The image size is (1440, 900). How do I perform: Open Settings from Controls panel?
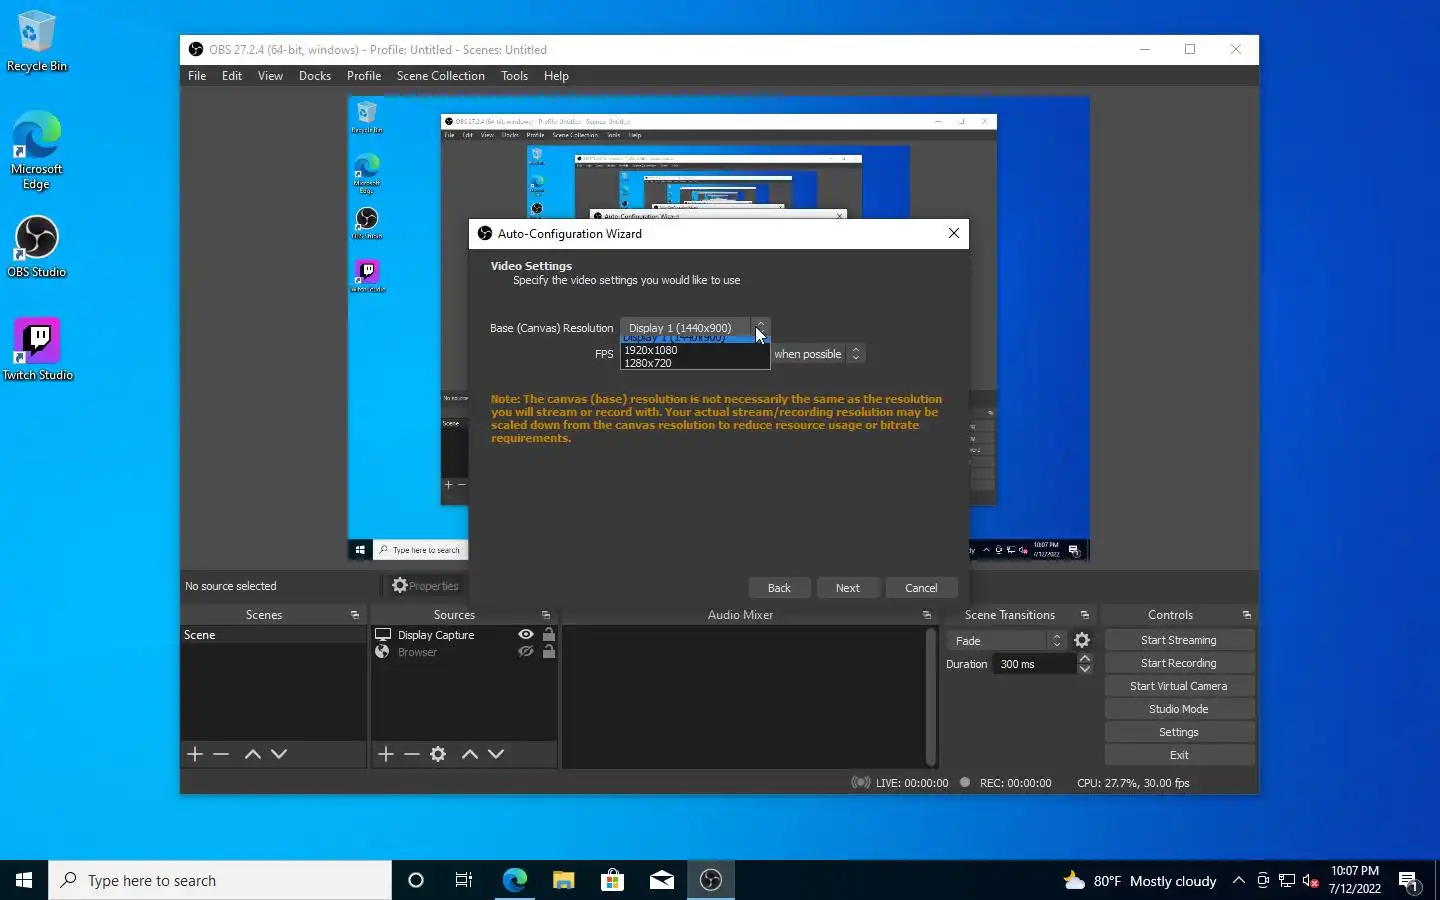1179,732
